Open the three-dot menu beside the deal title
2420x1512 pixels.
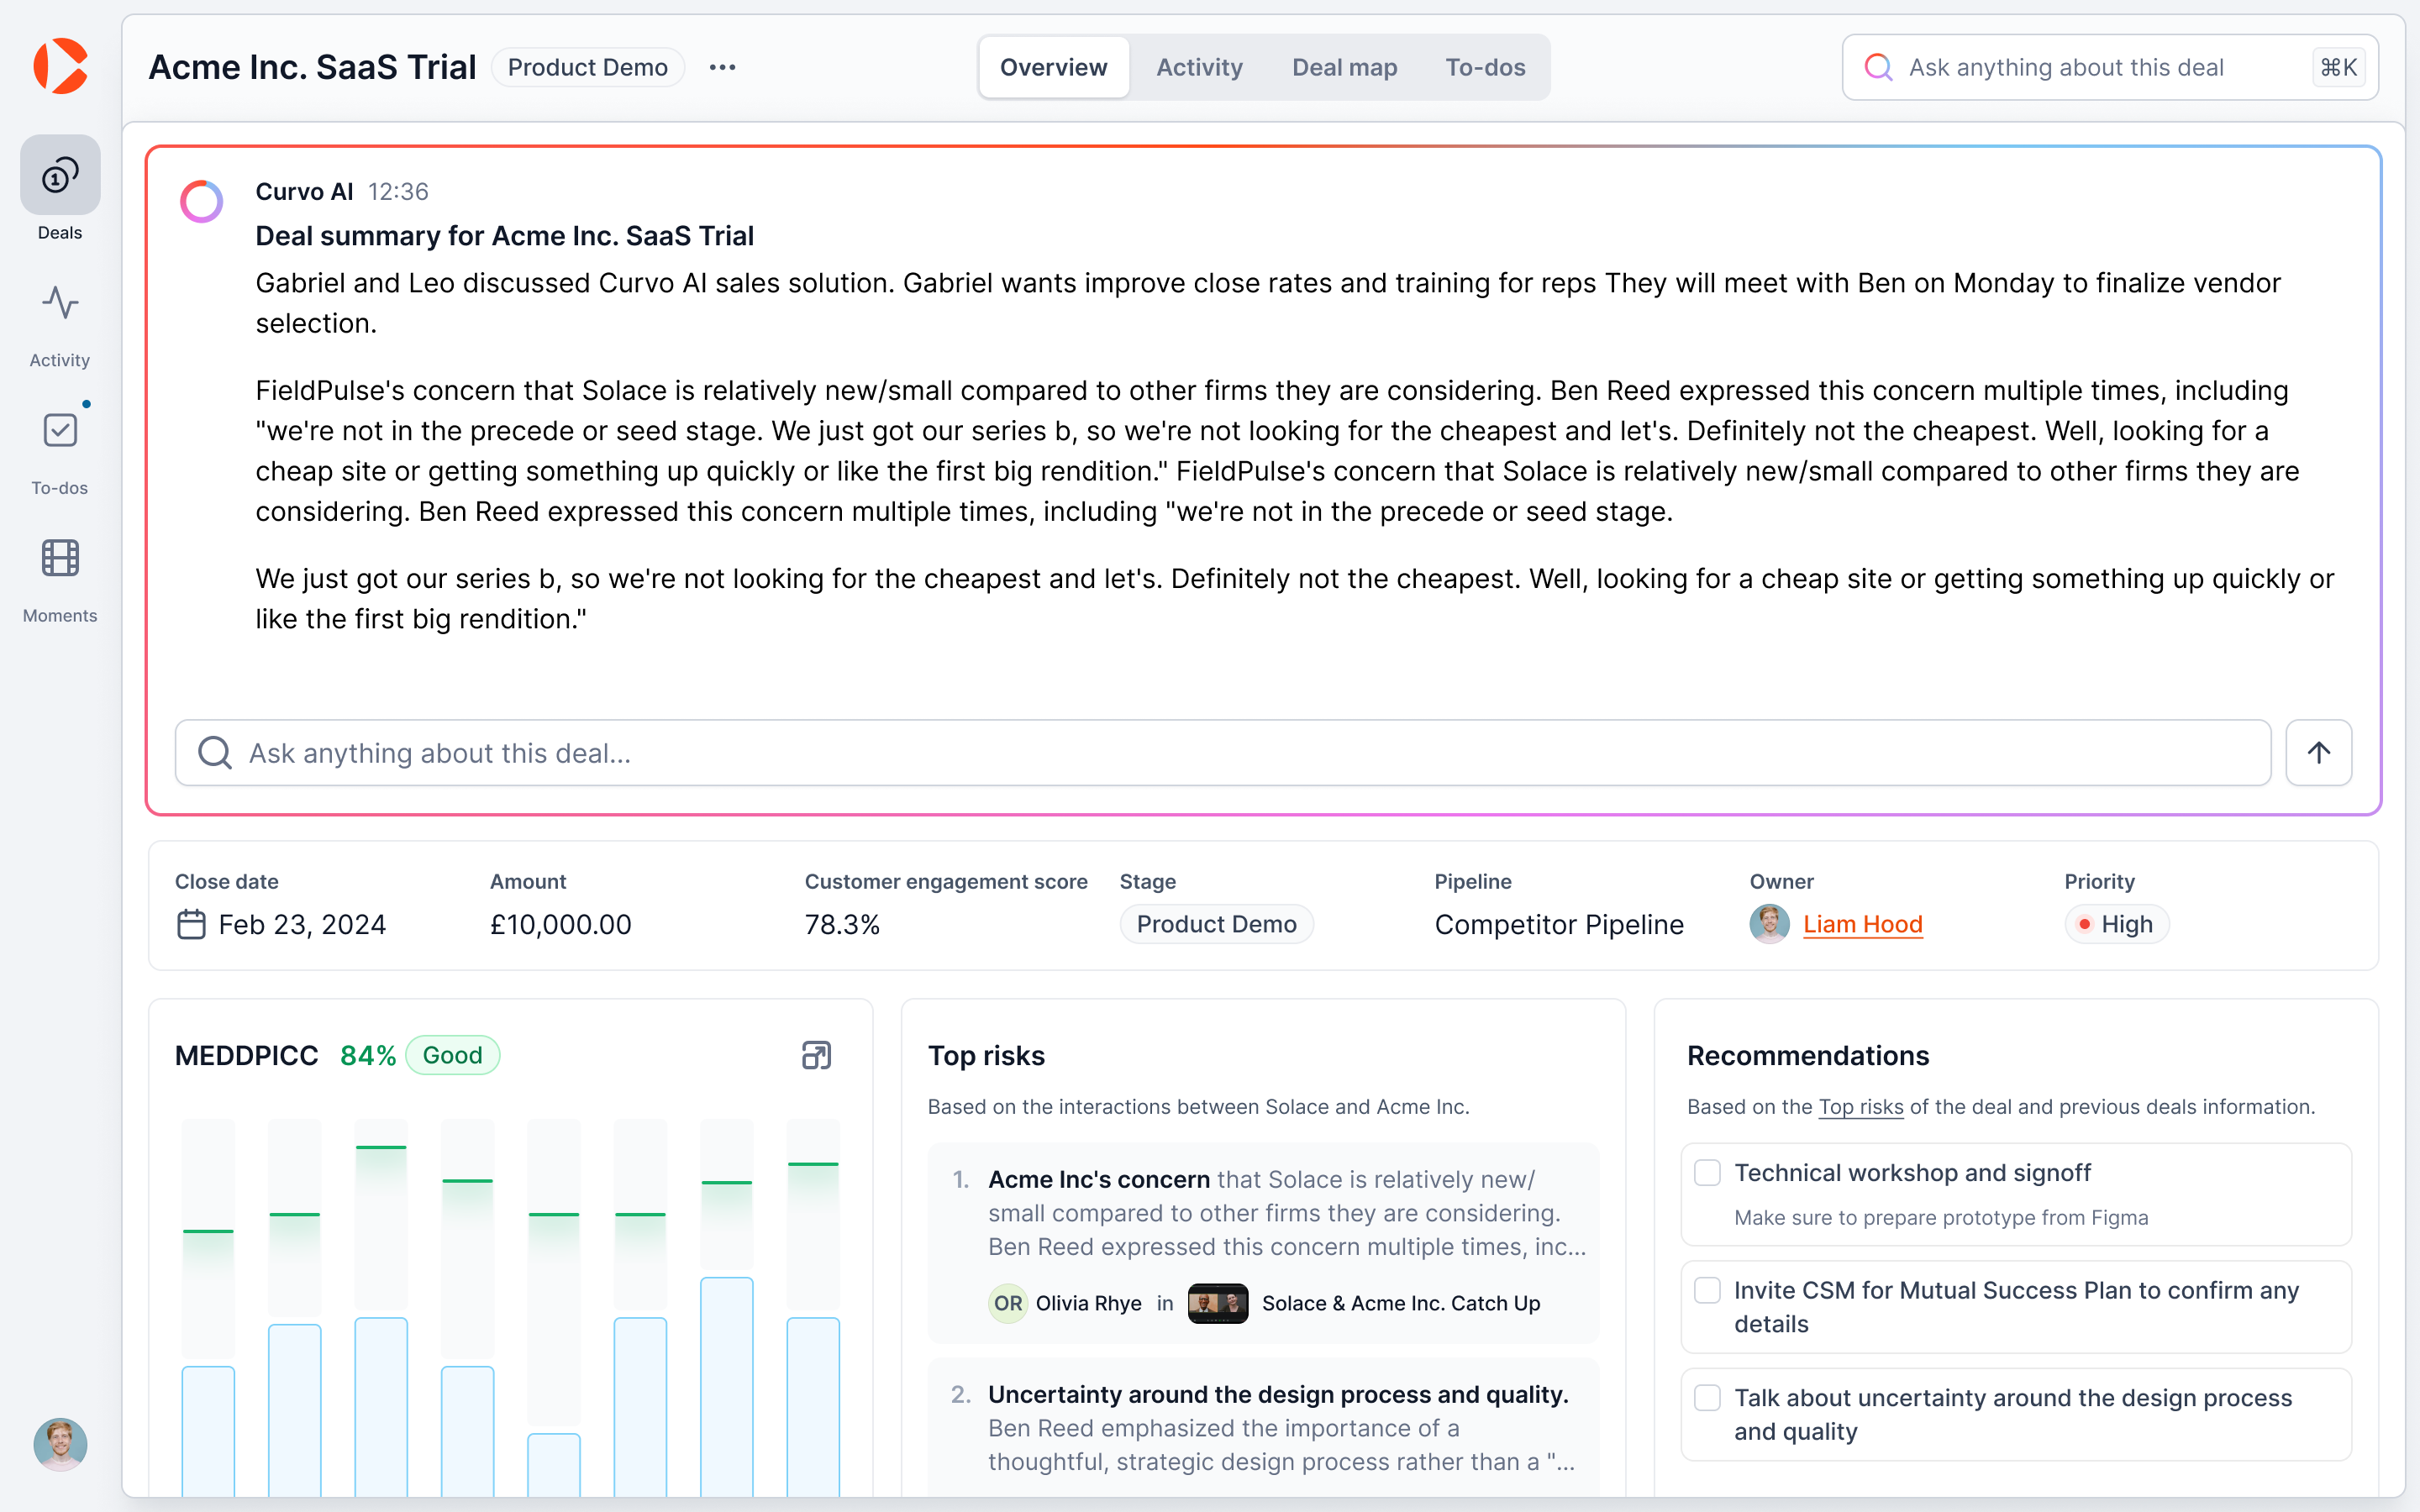[x=722, y=66]
